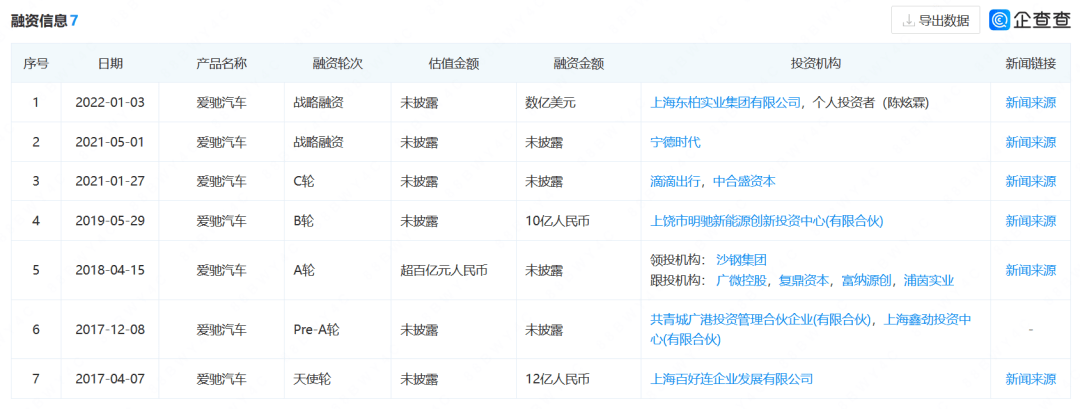Open 广微控股 investor link
1080x409 pixels.
pos(741,280)
